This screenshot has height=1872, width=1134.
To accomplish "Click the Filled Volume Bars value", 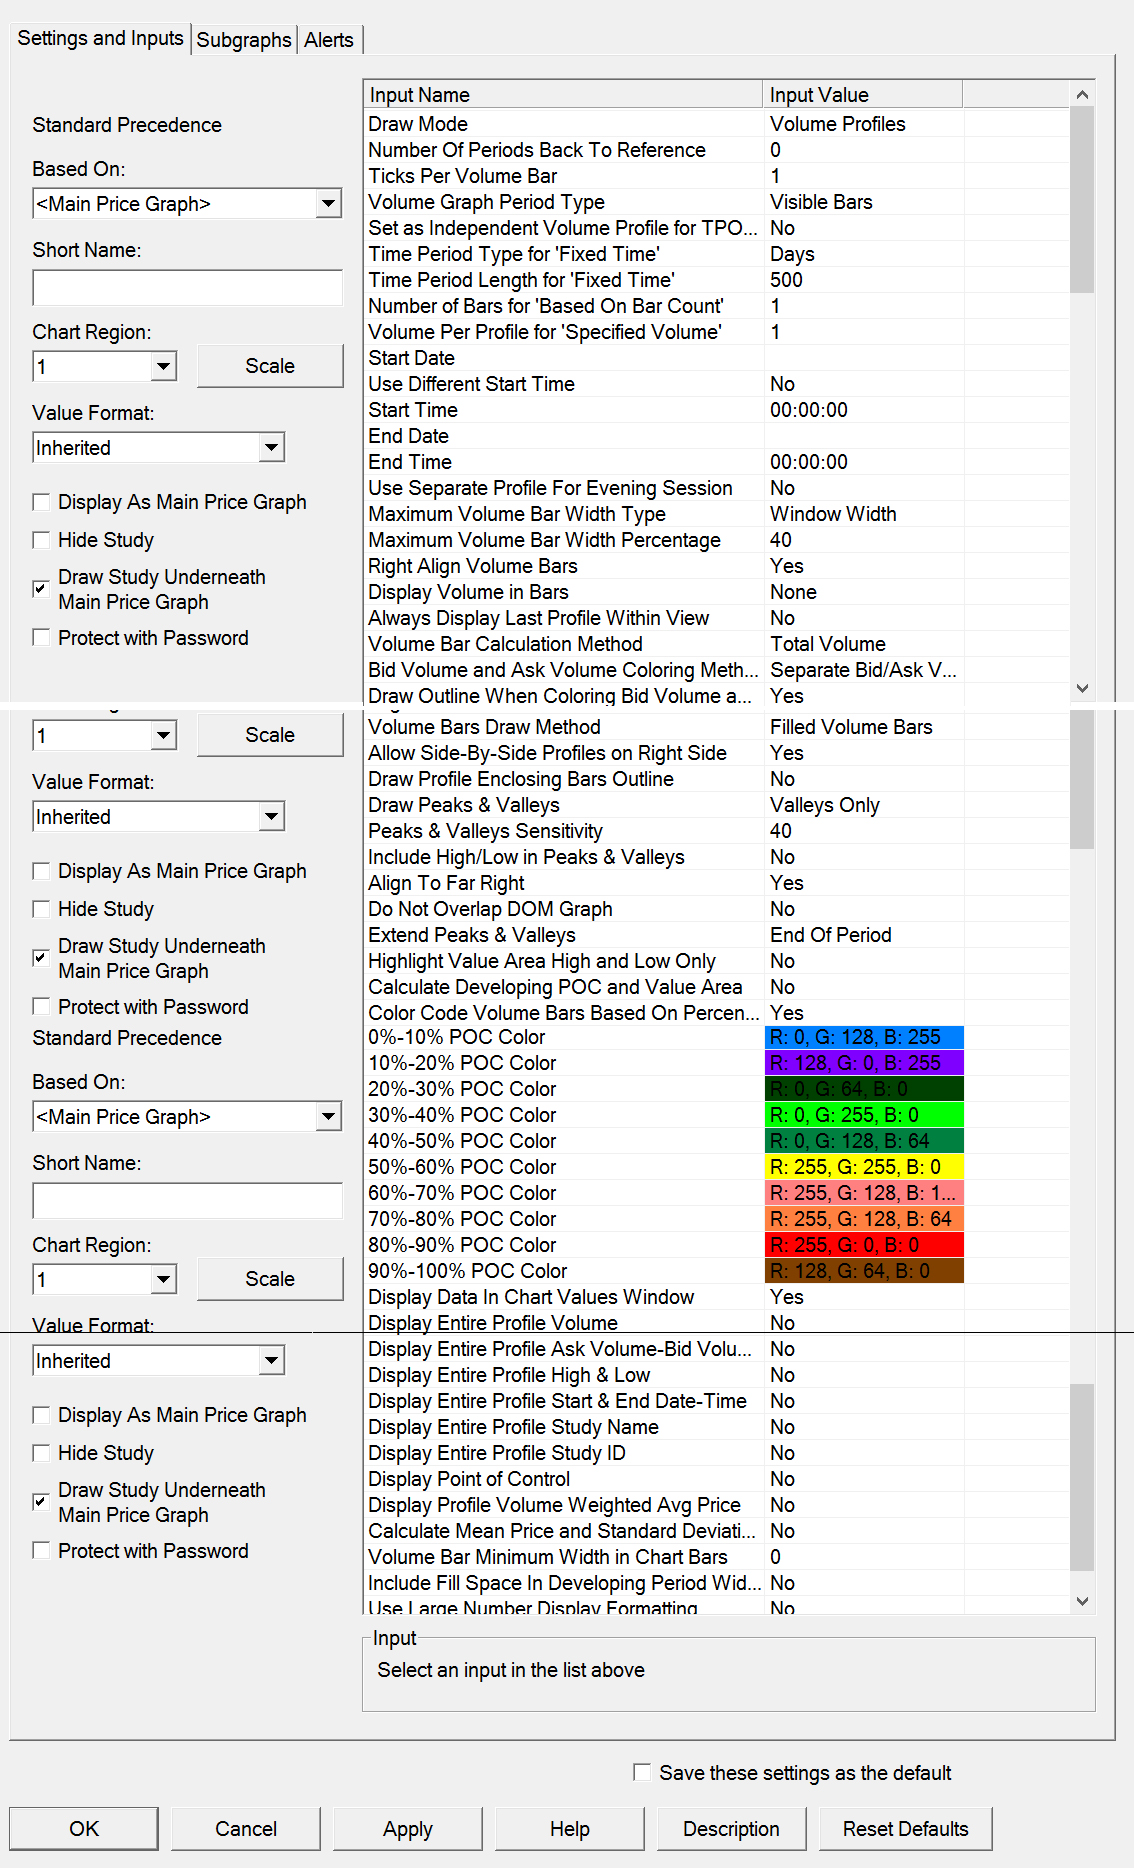I will click(851, 727).
